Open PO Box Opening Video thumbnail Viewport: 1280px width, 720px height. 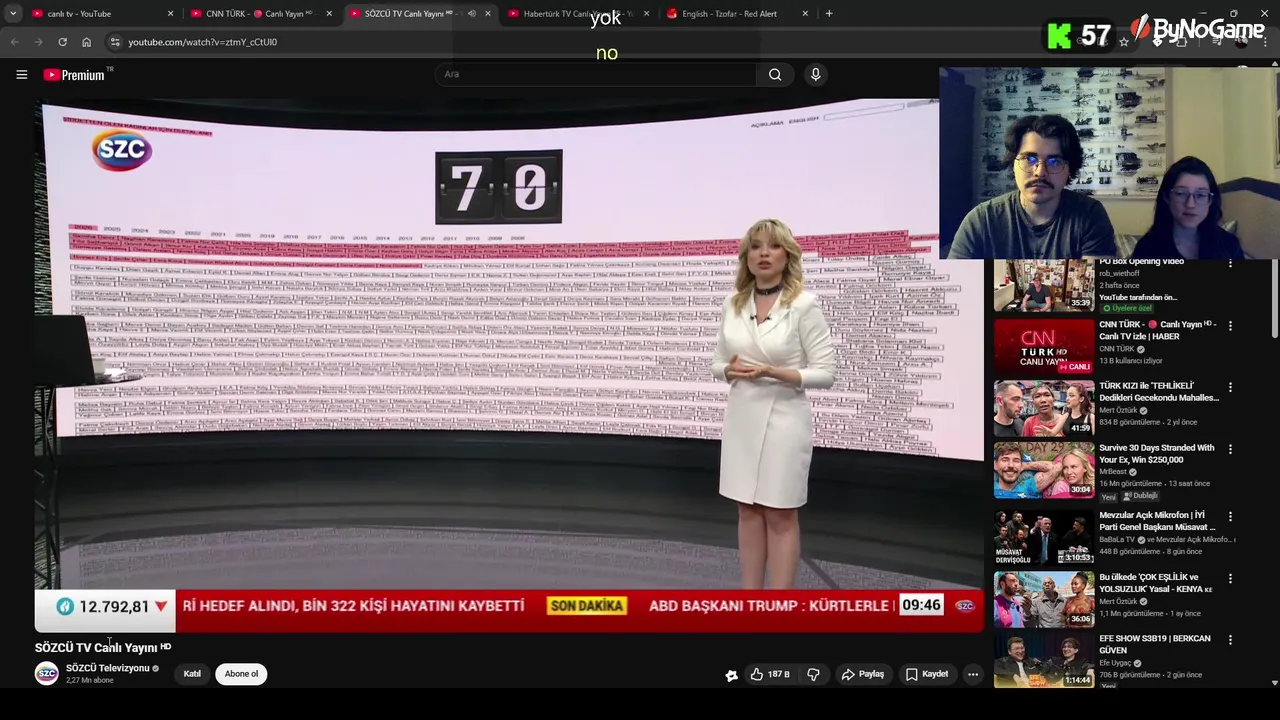tap(1044, 285)
